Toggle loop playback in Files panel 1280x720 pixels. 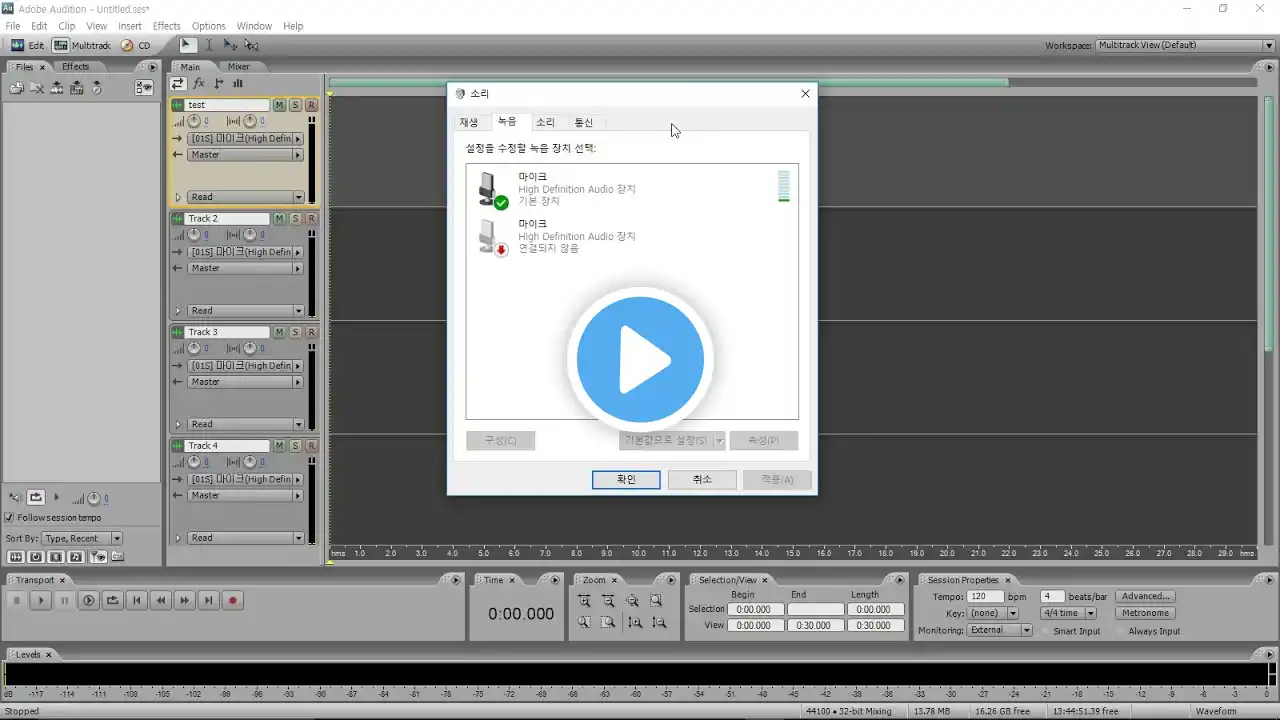[36, 497]
